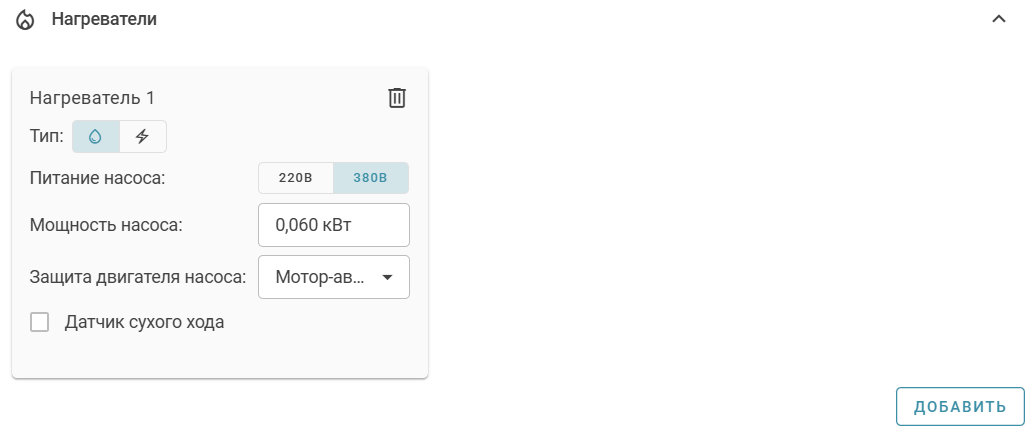Click the Нагреватель 1 card title
Image resolution: width=1032 pixels, height=434 pixels.
[x=92, y=98]
